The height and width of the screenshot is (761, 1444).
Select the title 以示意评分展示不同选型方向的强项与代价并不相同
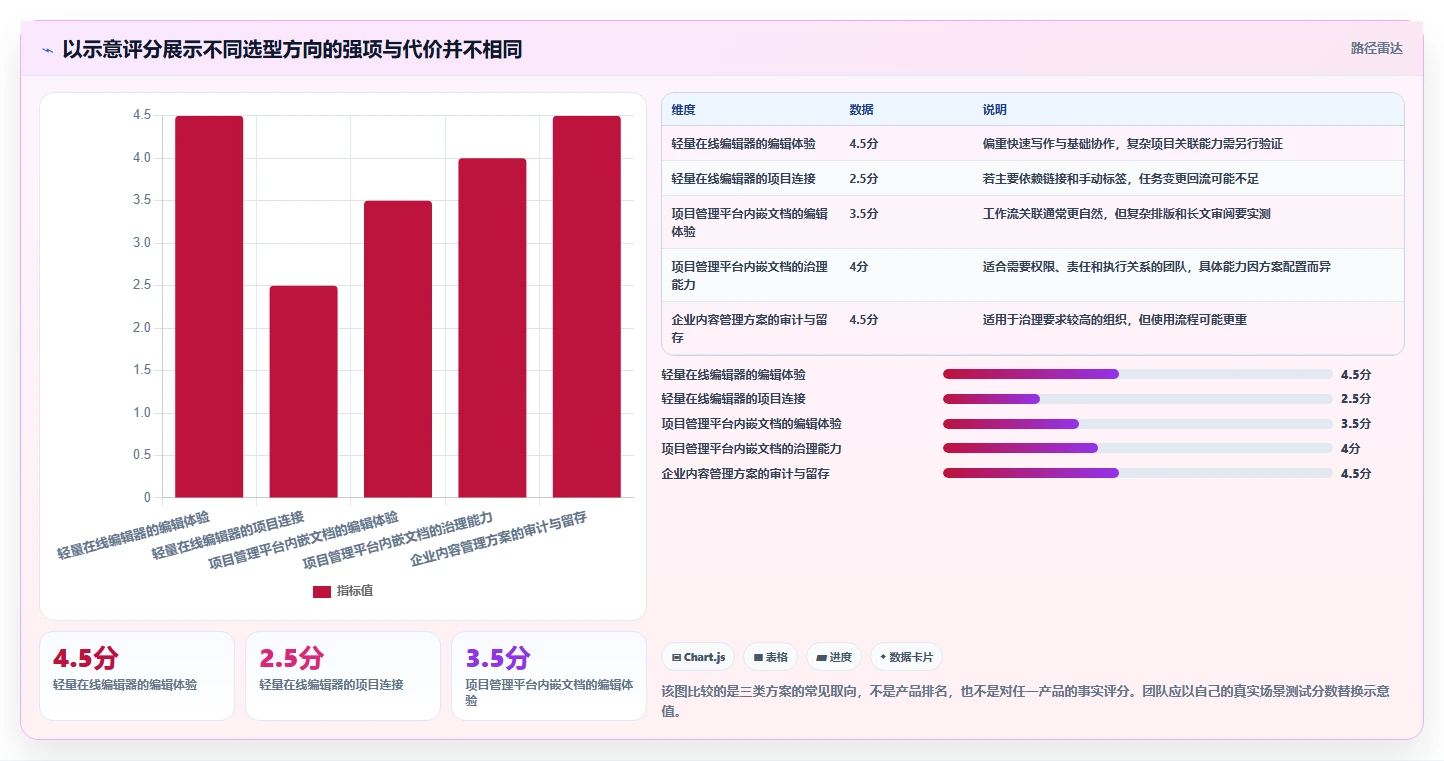tap(292, 49)
